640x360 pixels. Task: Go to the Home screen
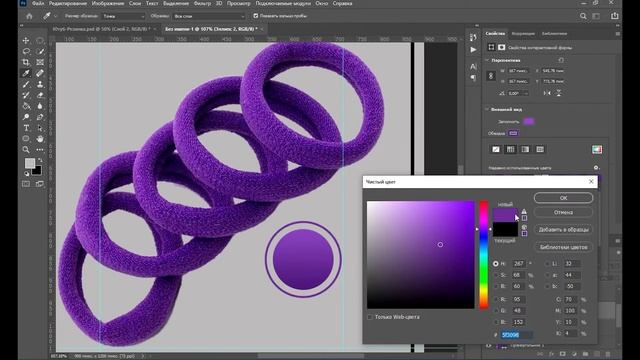(x=29, y=16)
